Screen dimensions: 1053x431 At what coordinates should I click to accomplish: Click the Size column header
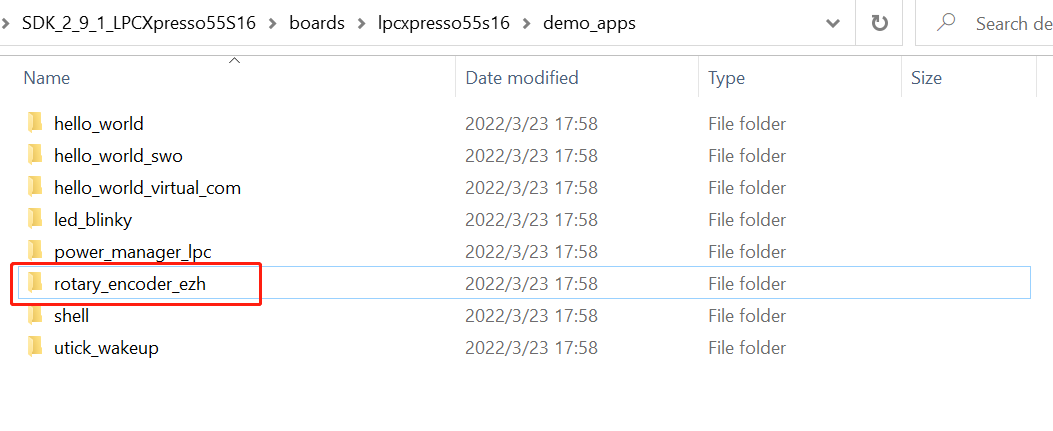click(x=926, y=78)
